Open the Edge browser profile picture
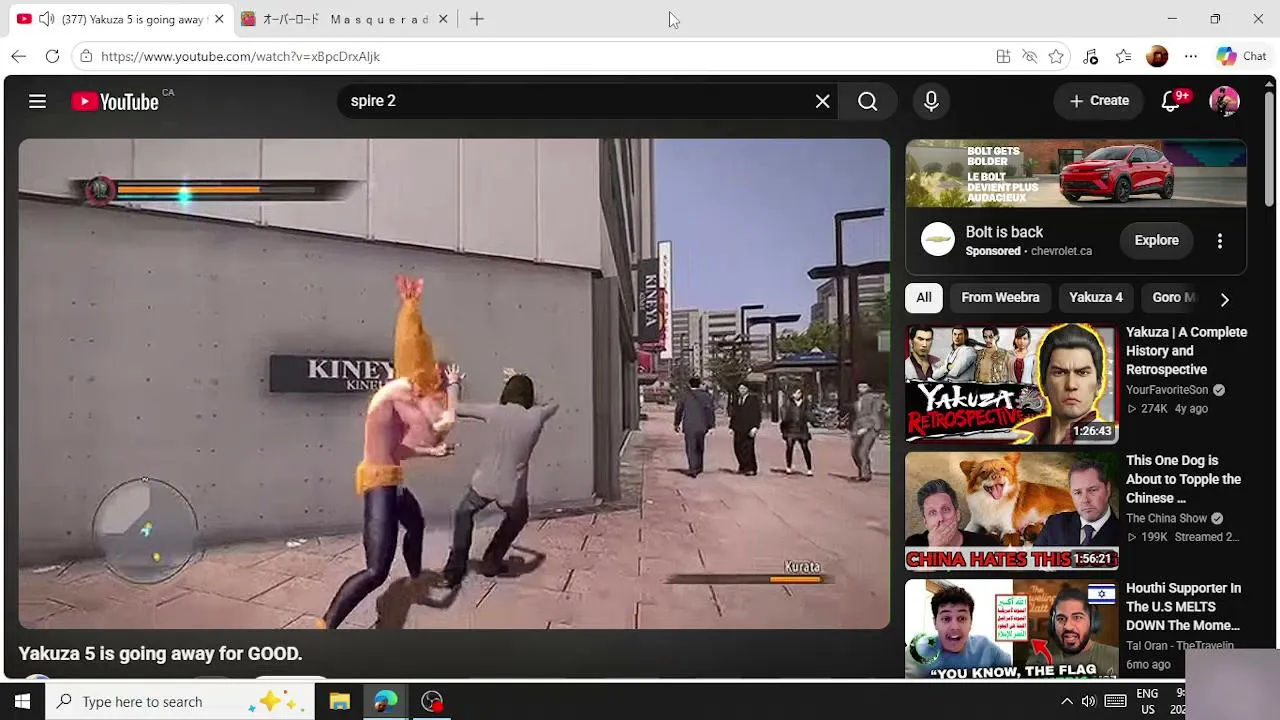This screenshot has height=720, width=1280. [1157, 57]
